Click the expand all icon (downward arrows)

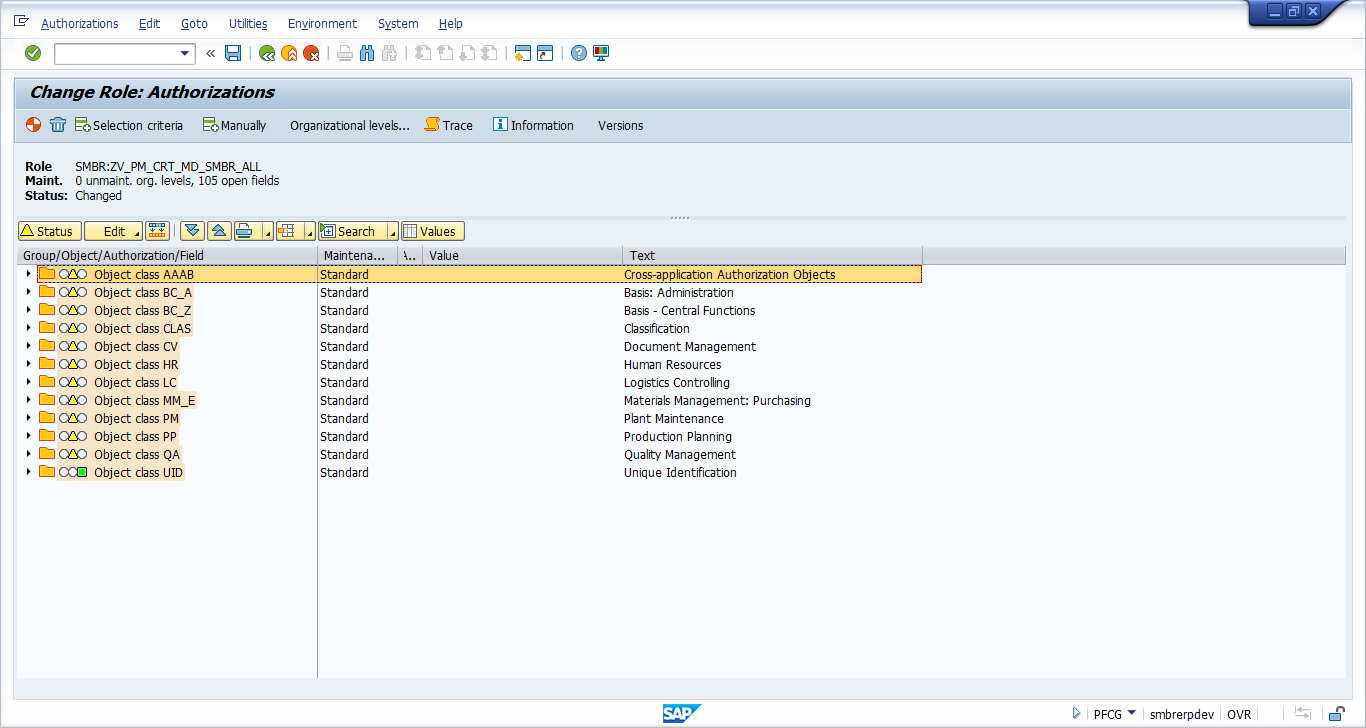pos(191,231)
